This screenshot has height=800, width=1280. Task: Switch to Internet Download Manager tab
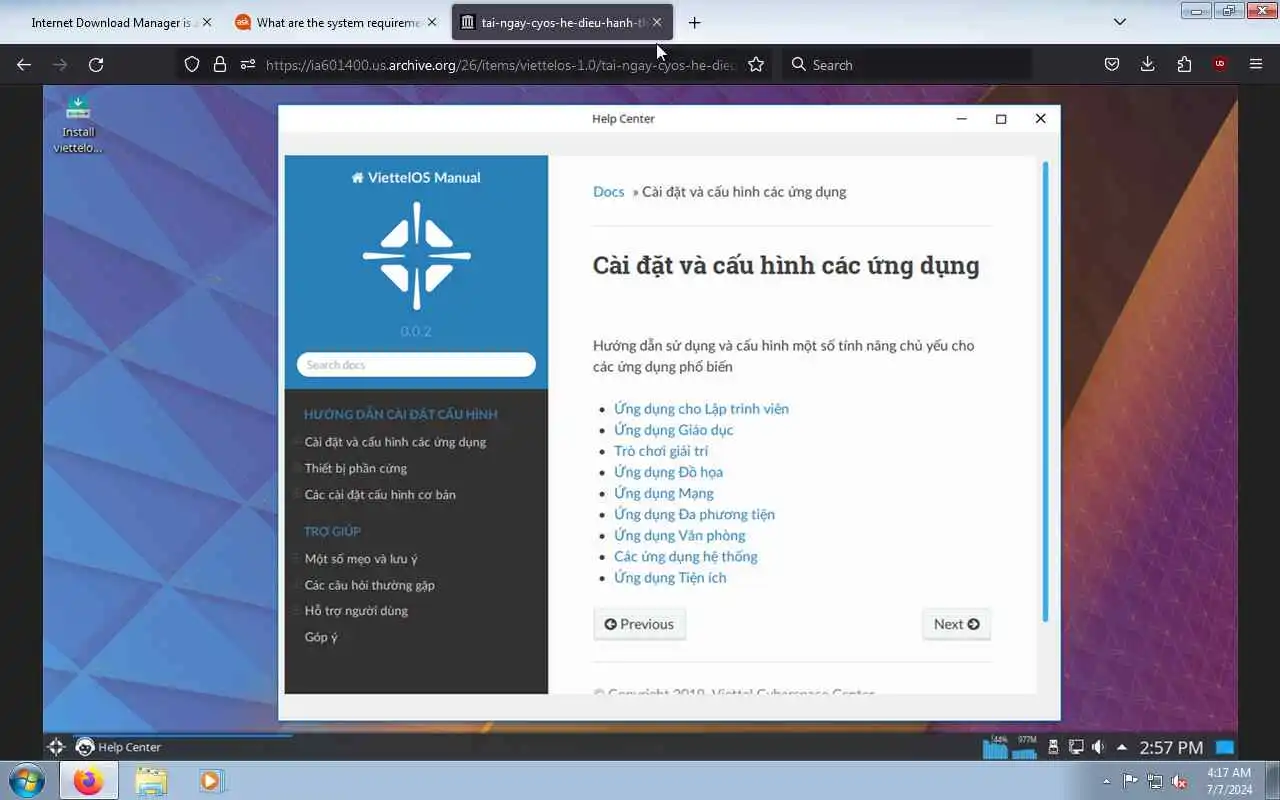[x=113, y=22]
